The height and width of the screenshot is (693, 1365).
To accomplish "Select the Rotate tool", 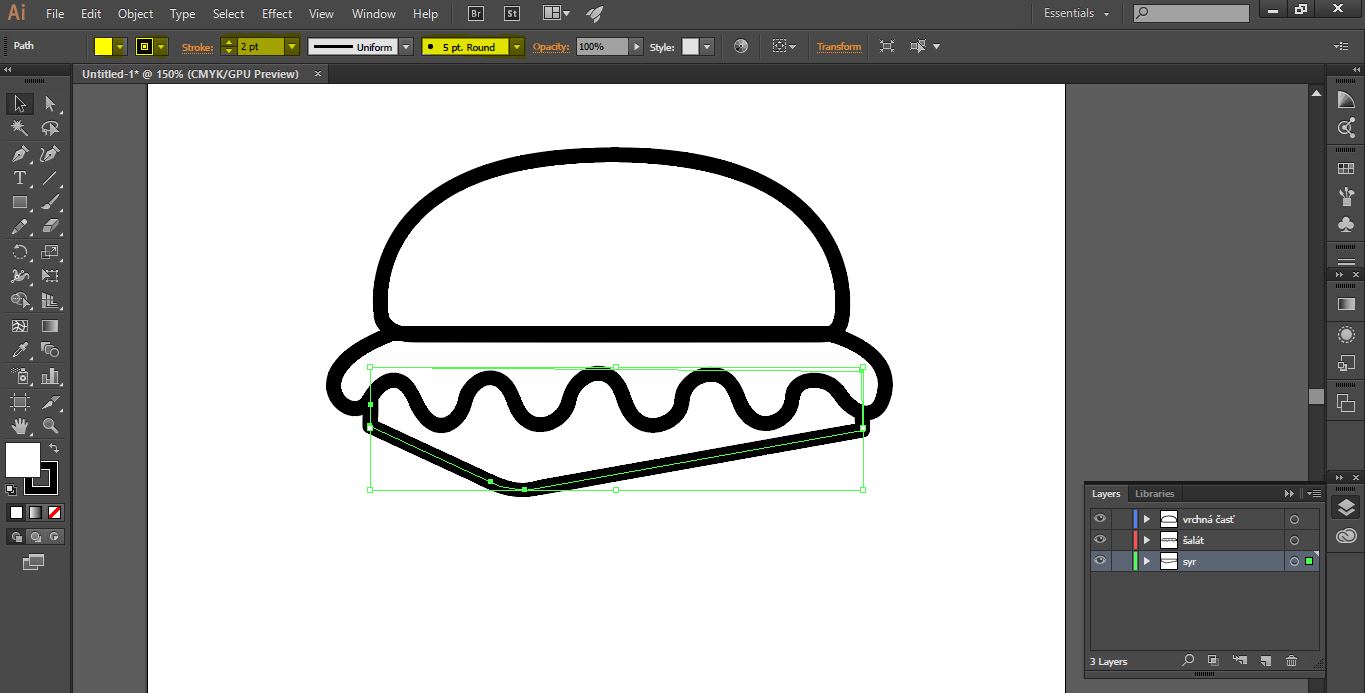I will 19,252.
